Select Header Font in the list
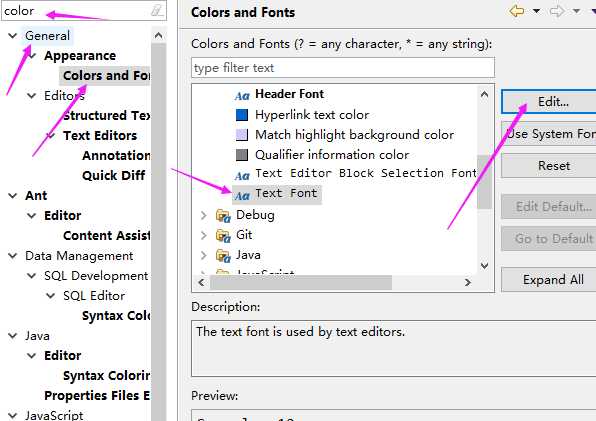 point(289,94)
